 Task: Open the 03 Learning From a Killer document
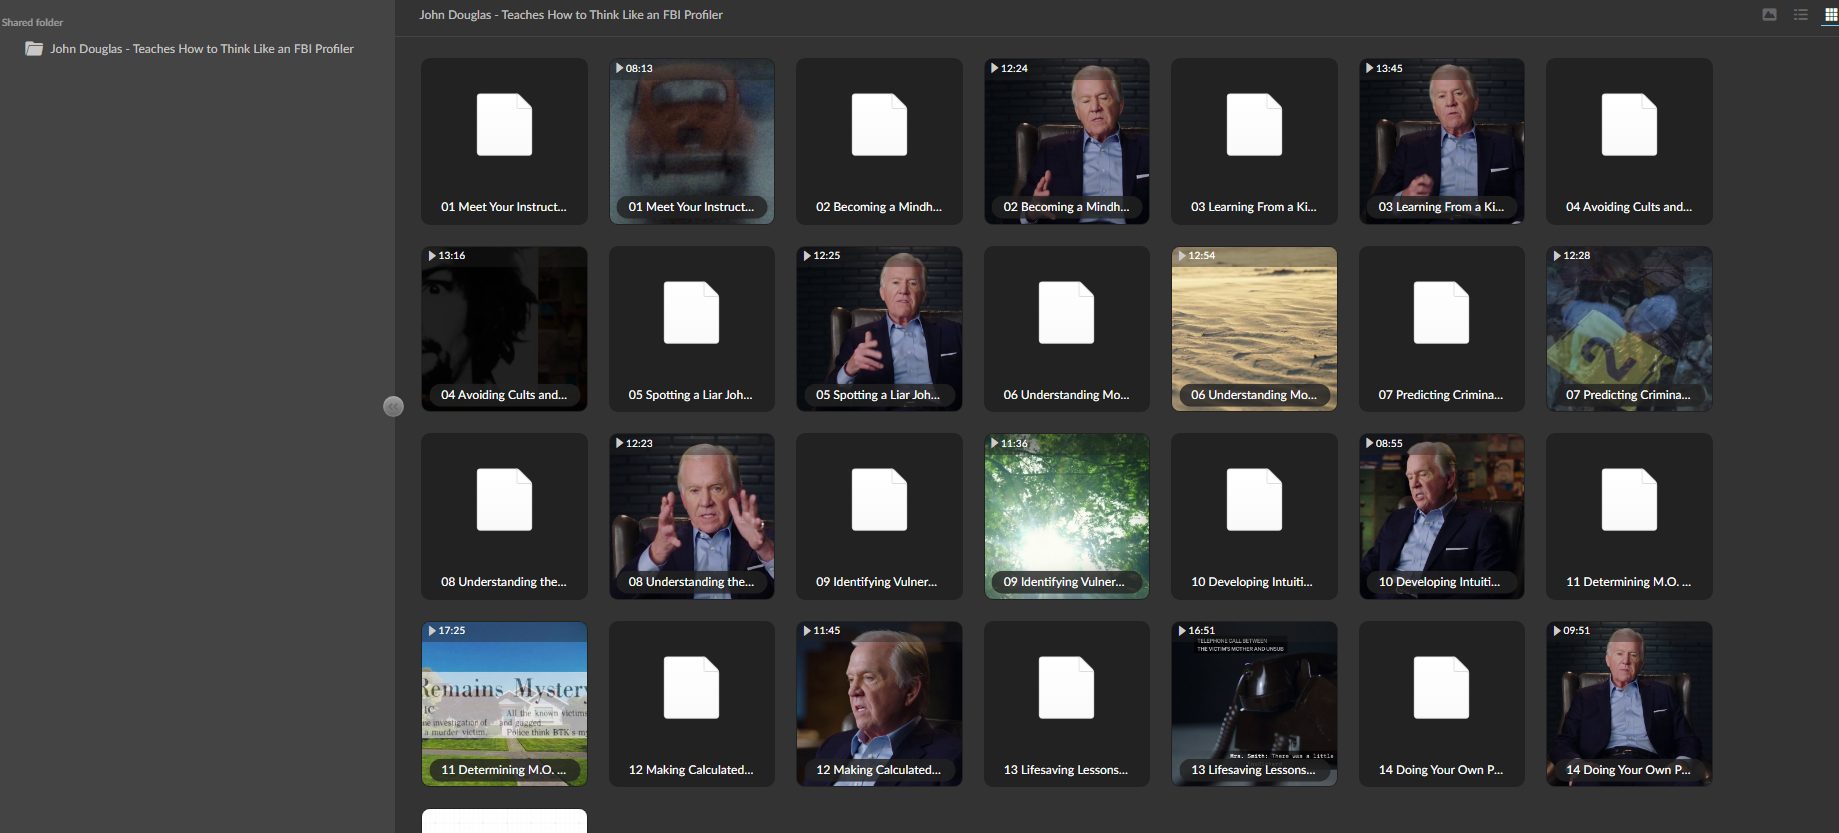(1254, 141)
